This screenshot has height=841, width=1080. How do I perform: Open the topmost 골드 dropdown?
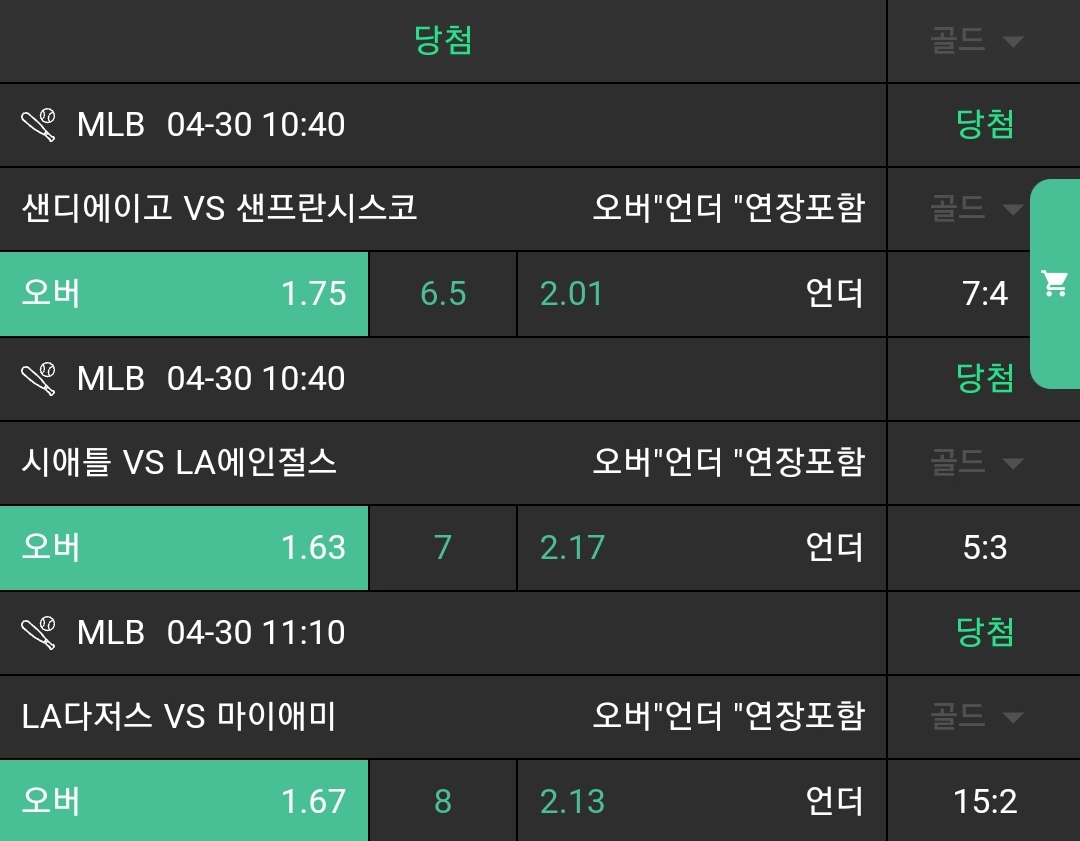(977, 41)
